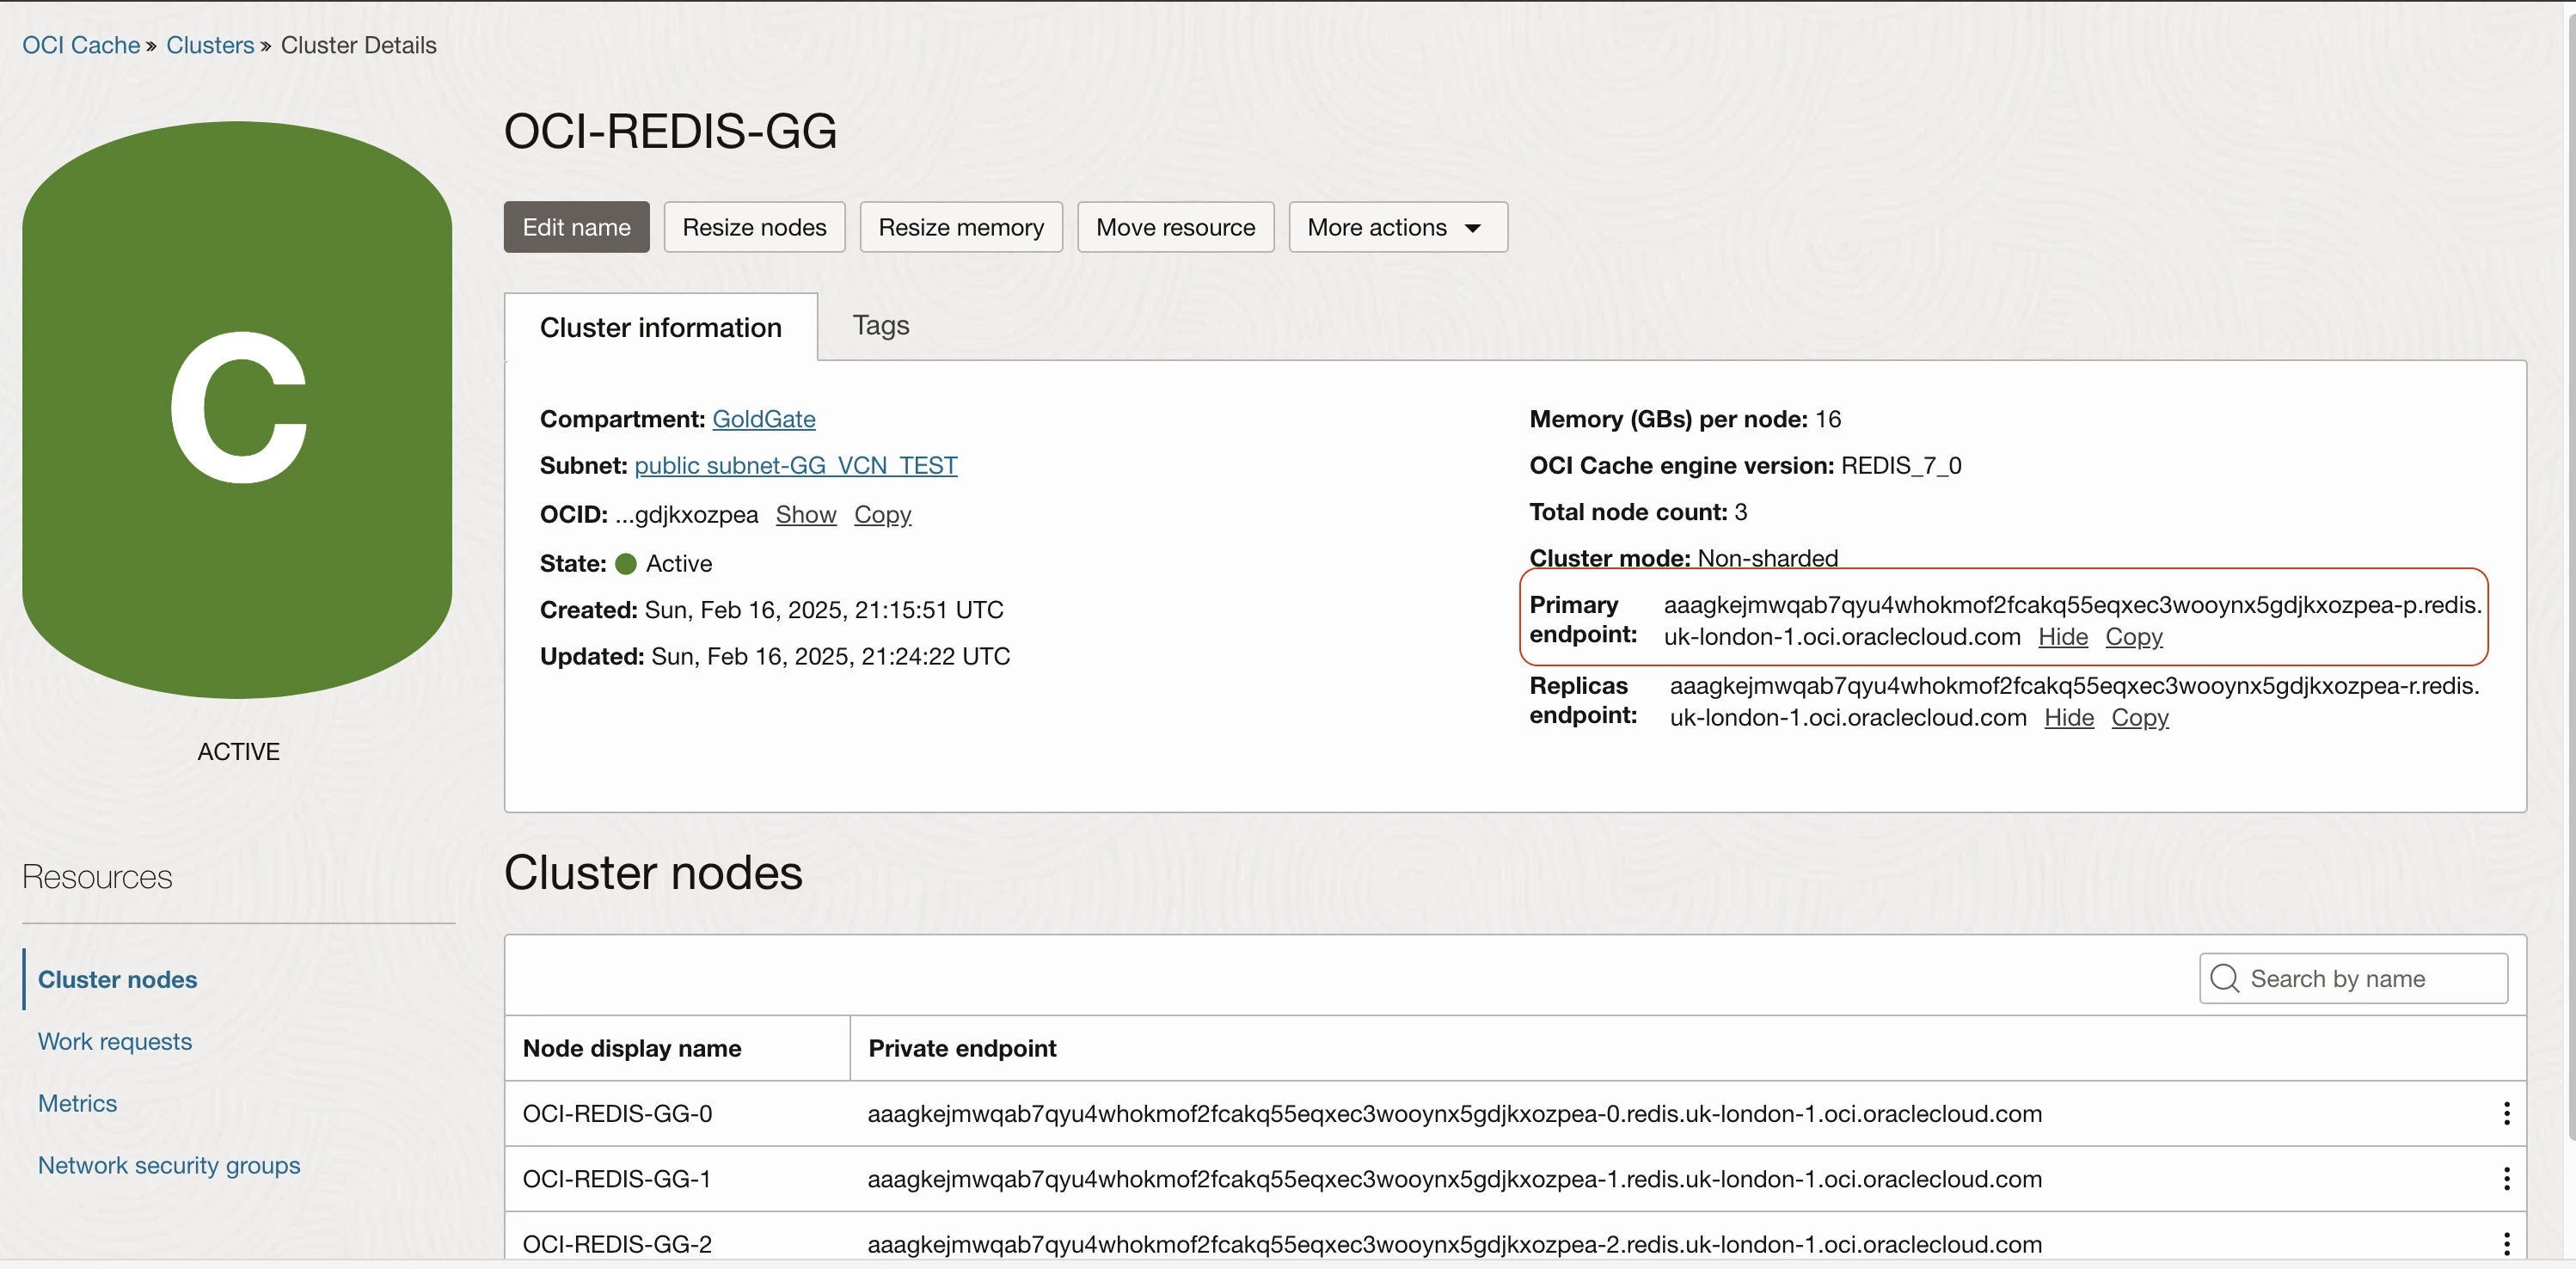The height and width of the screenshot is (1269, 2576).
Task: Copy the primary endpoint
Action: 2135,637
